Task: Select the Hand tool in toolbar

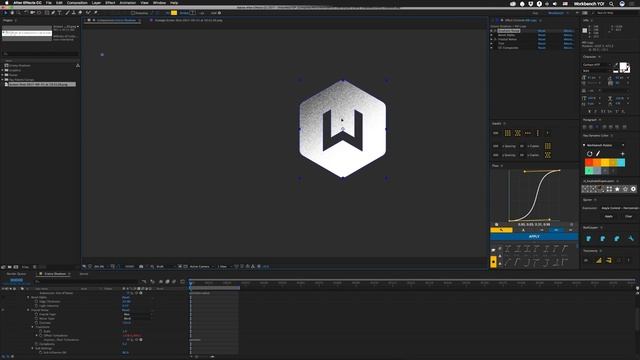Action: tap(12, 13)
